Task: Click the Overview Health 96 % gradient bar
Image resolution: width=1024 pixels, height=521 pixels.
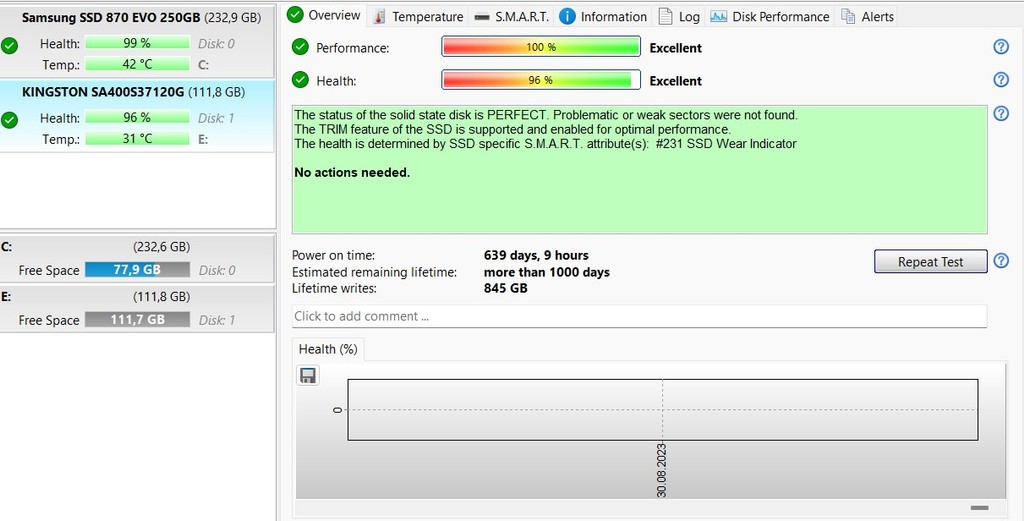Action: (x=541, y=80)
